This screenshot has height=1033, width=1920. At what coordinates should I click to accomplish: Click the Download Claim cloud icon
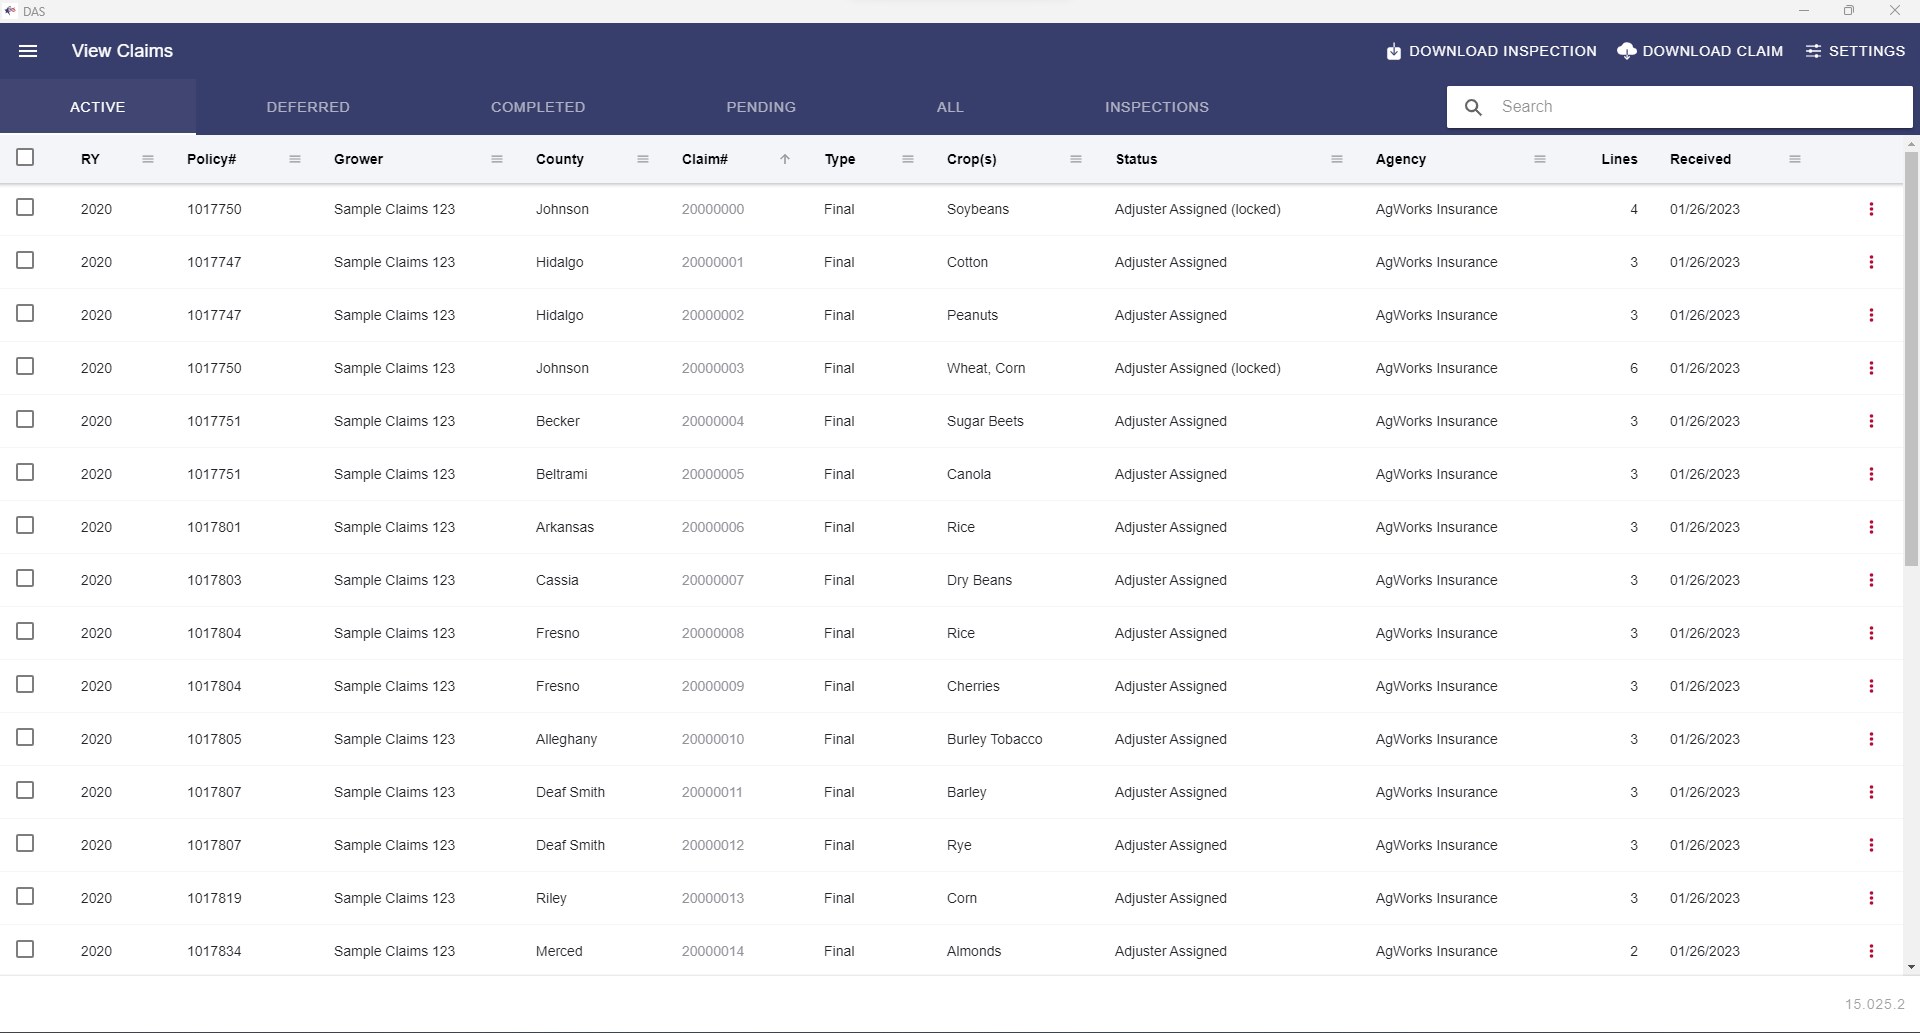pyautogui.click(x=1626, y=51)
